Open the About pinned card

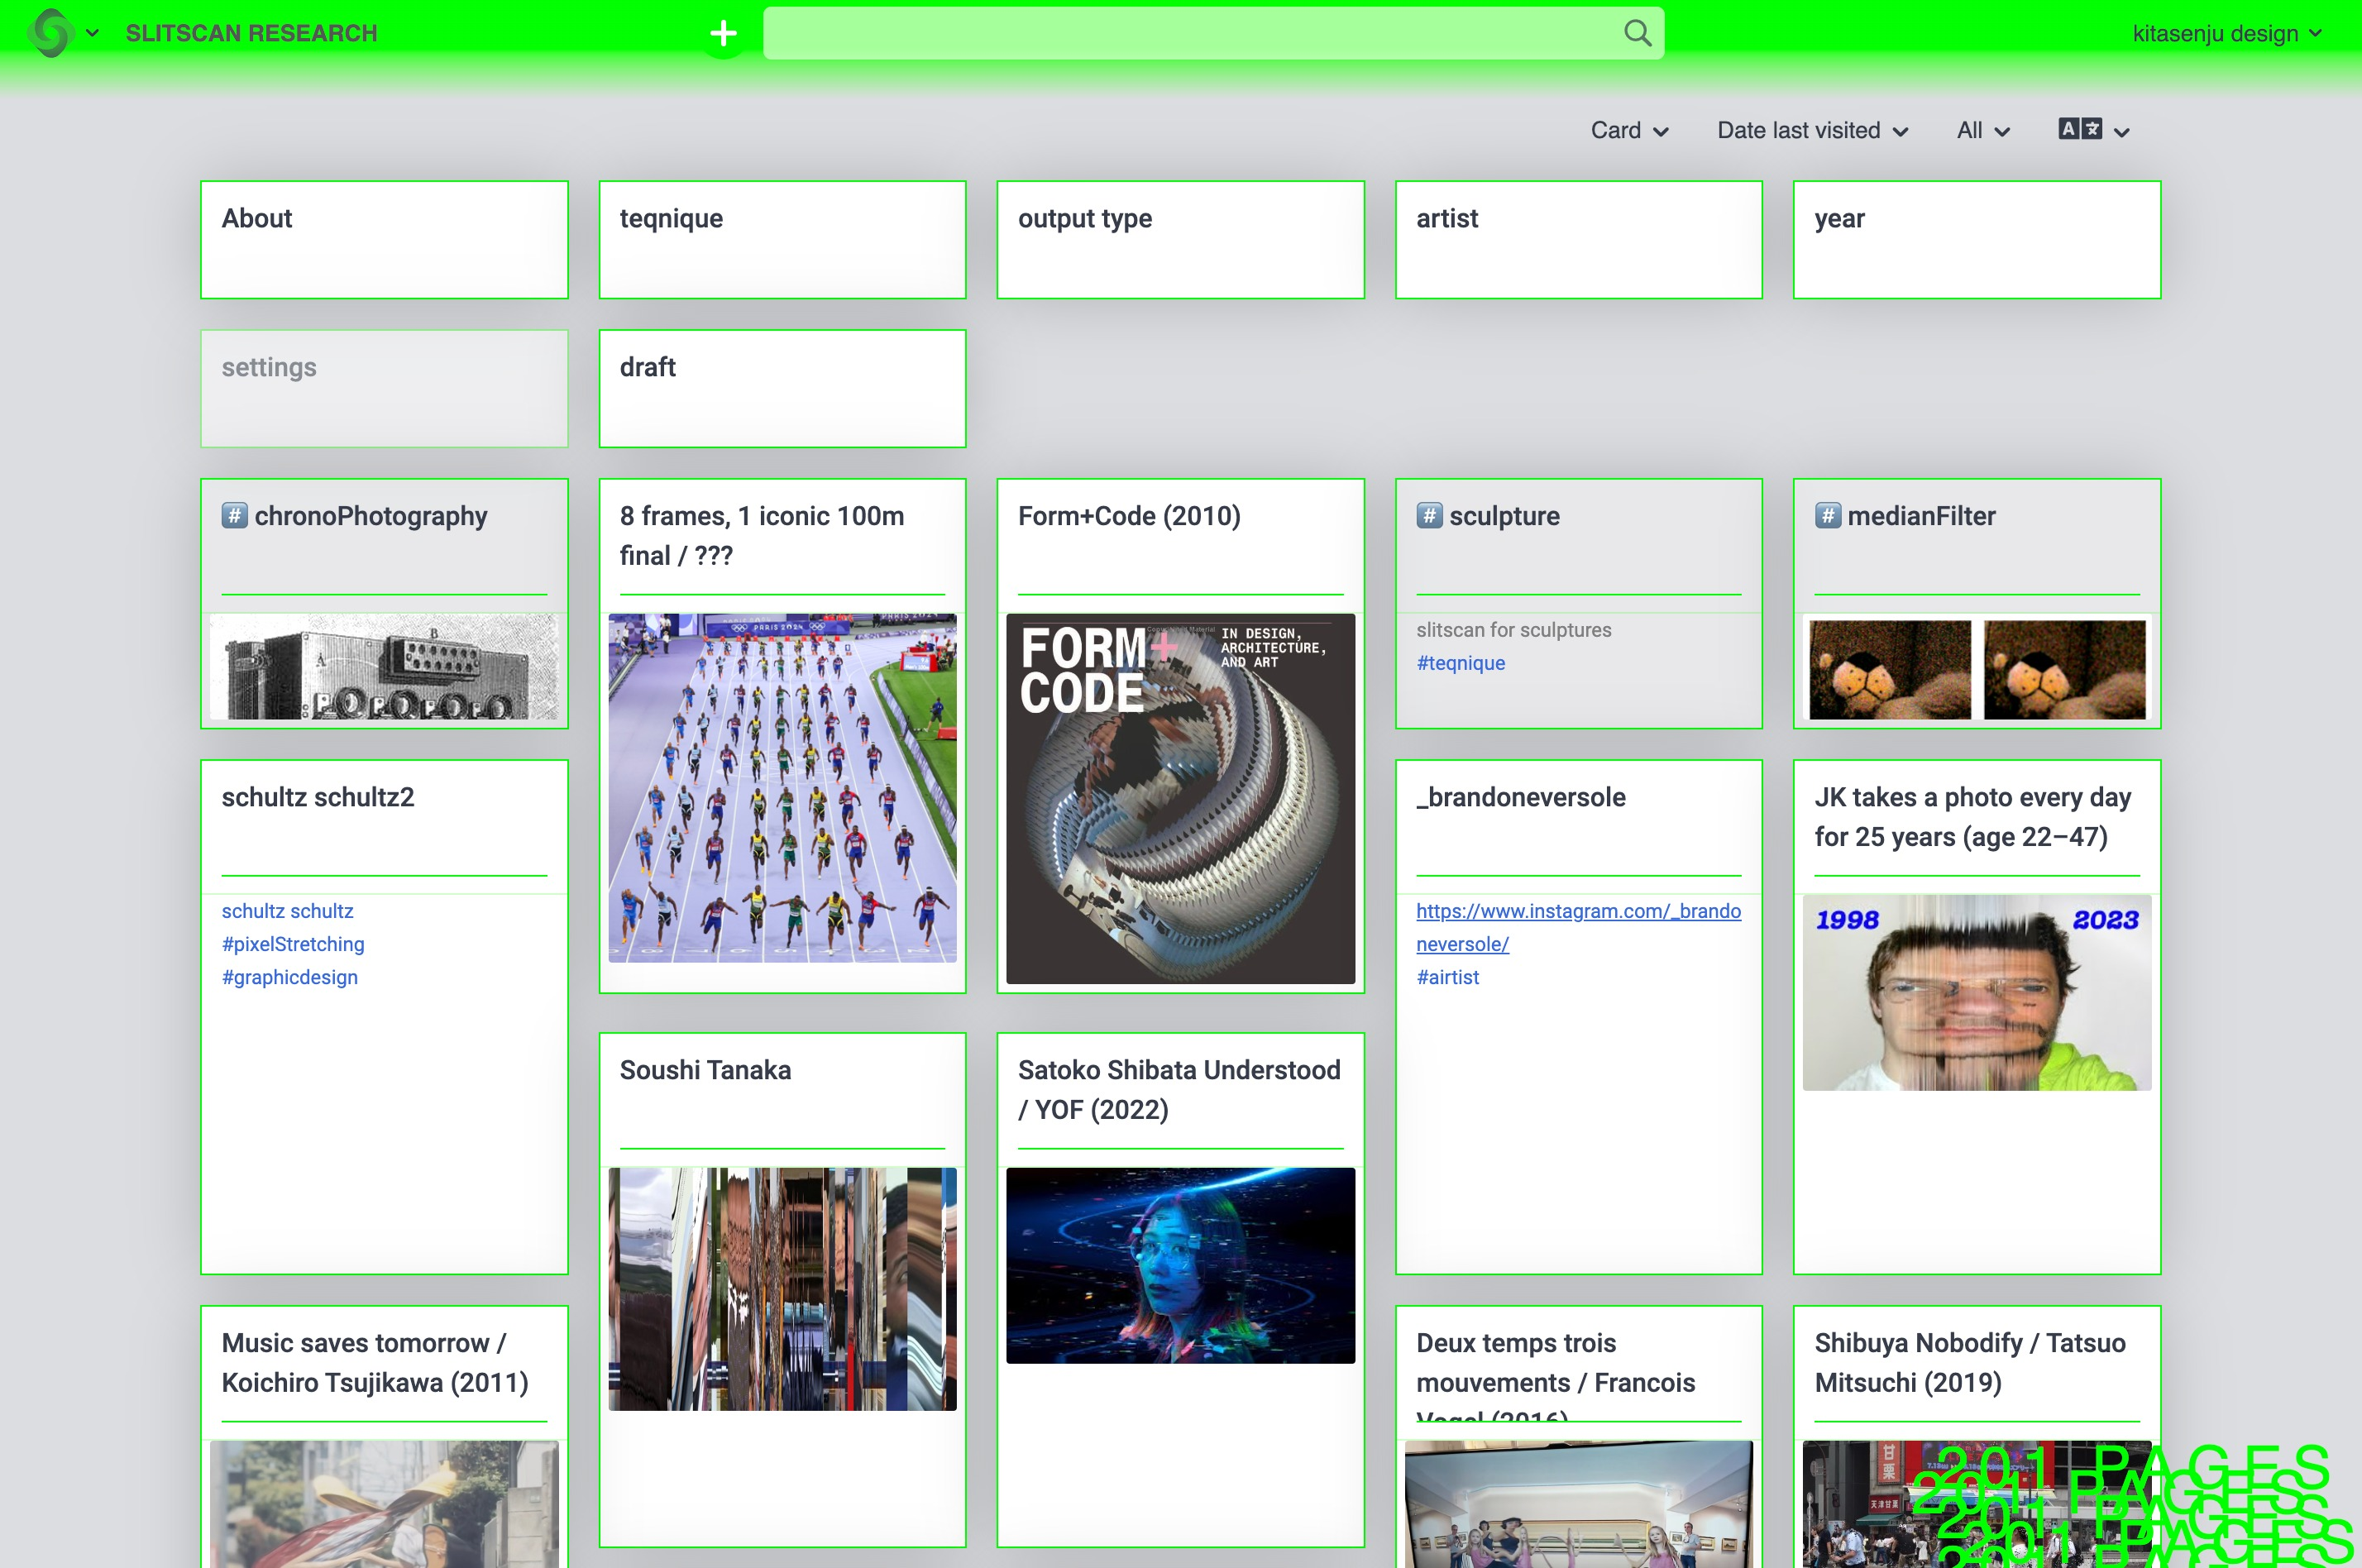tap(384, 239)
